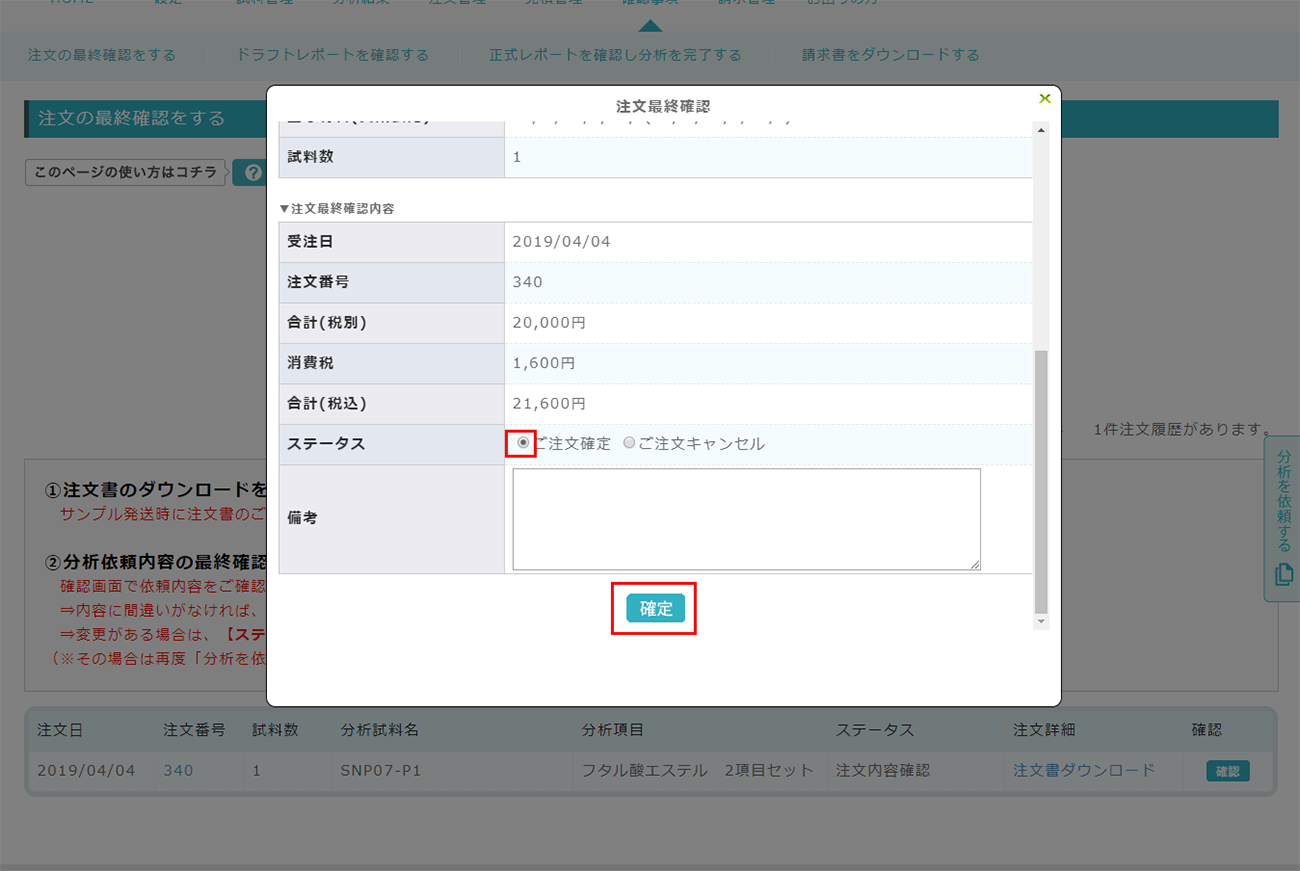1300x871 pixels.
Task: Click the 注文内容確認 status cell
Action: tap(882, 770)
